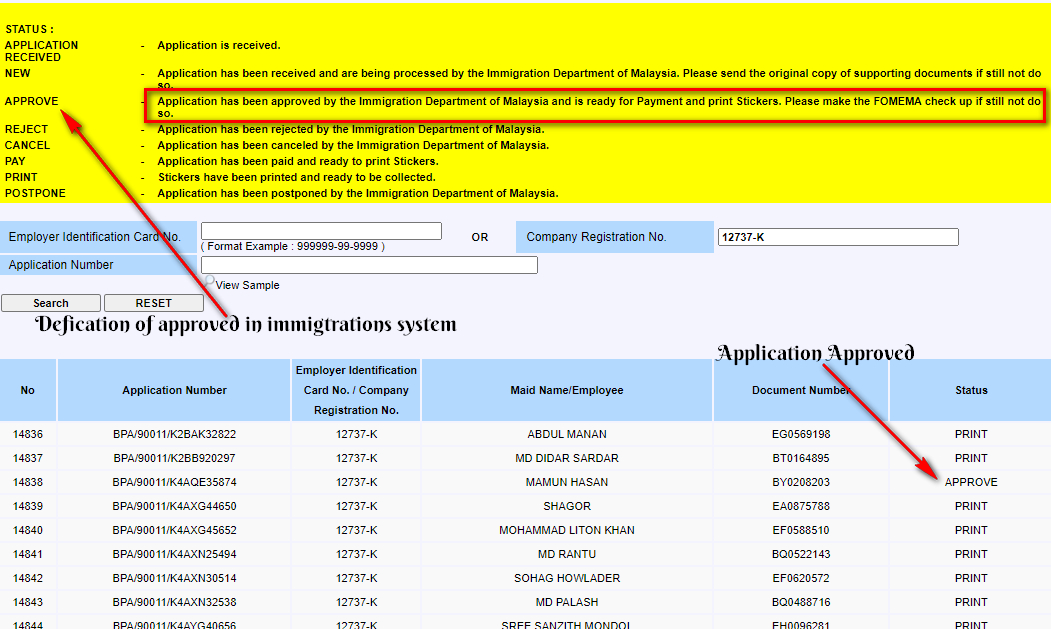Click row number 14843
This screenshot has height=629, width=1051.
(27, 602)
